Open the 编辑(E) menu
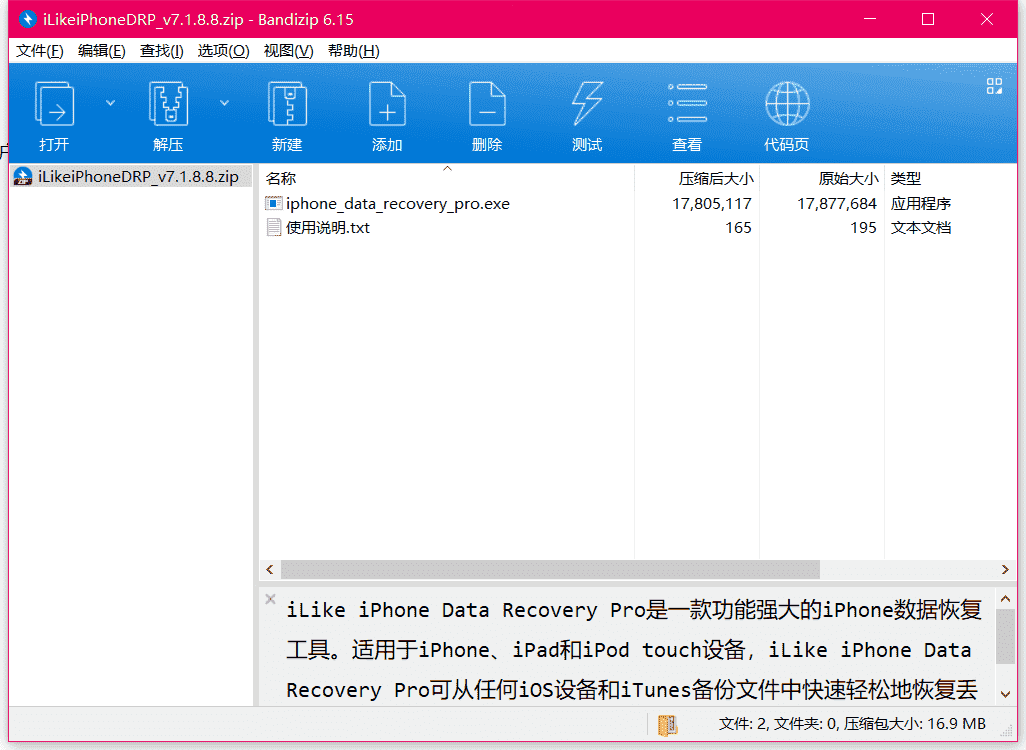 click(x=101, y=51)
